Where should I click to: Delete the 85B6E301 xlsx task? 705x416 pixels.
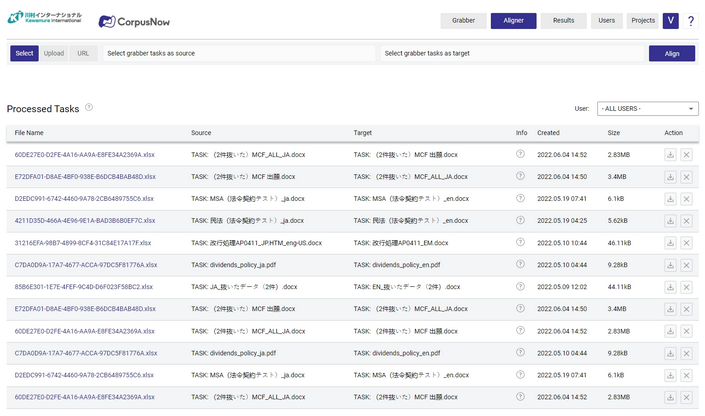[686, 287]
